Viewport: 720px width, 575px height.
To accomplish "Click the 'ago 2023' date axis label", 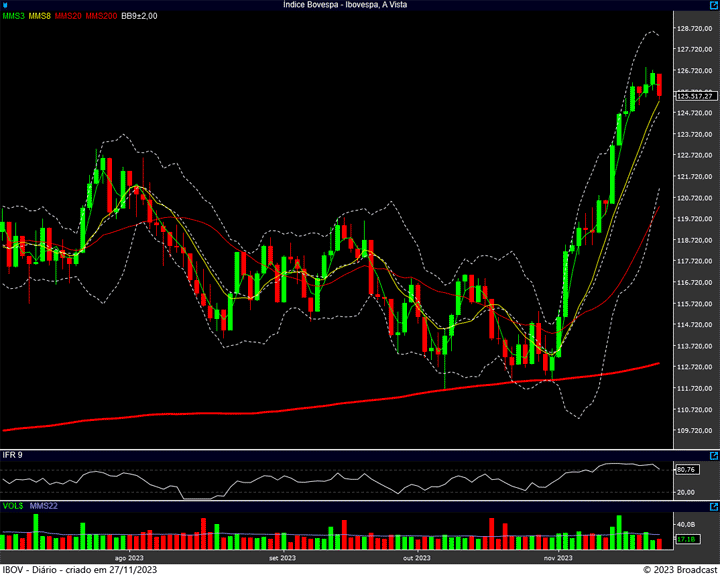I will coord(130,557).
